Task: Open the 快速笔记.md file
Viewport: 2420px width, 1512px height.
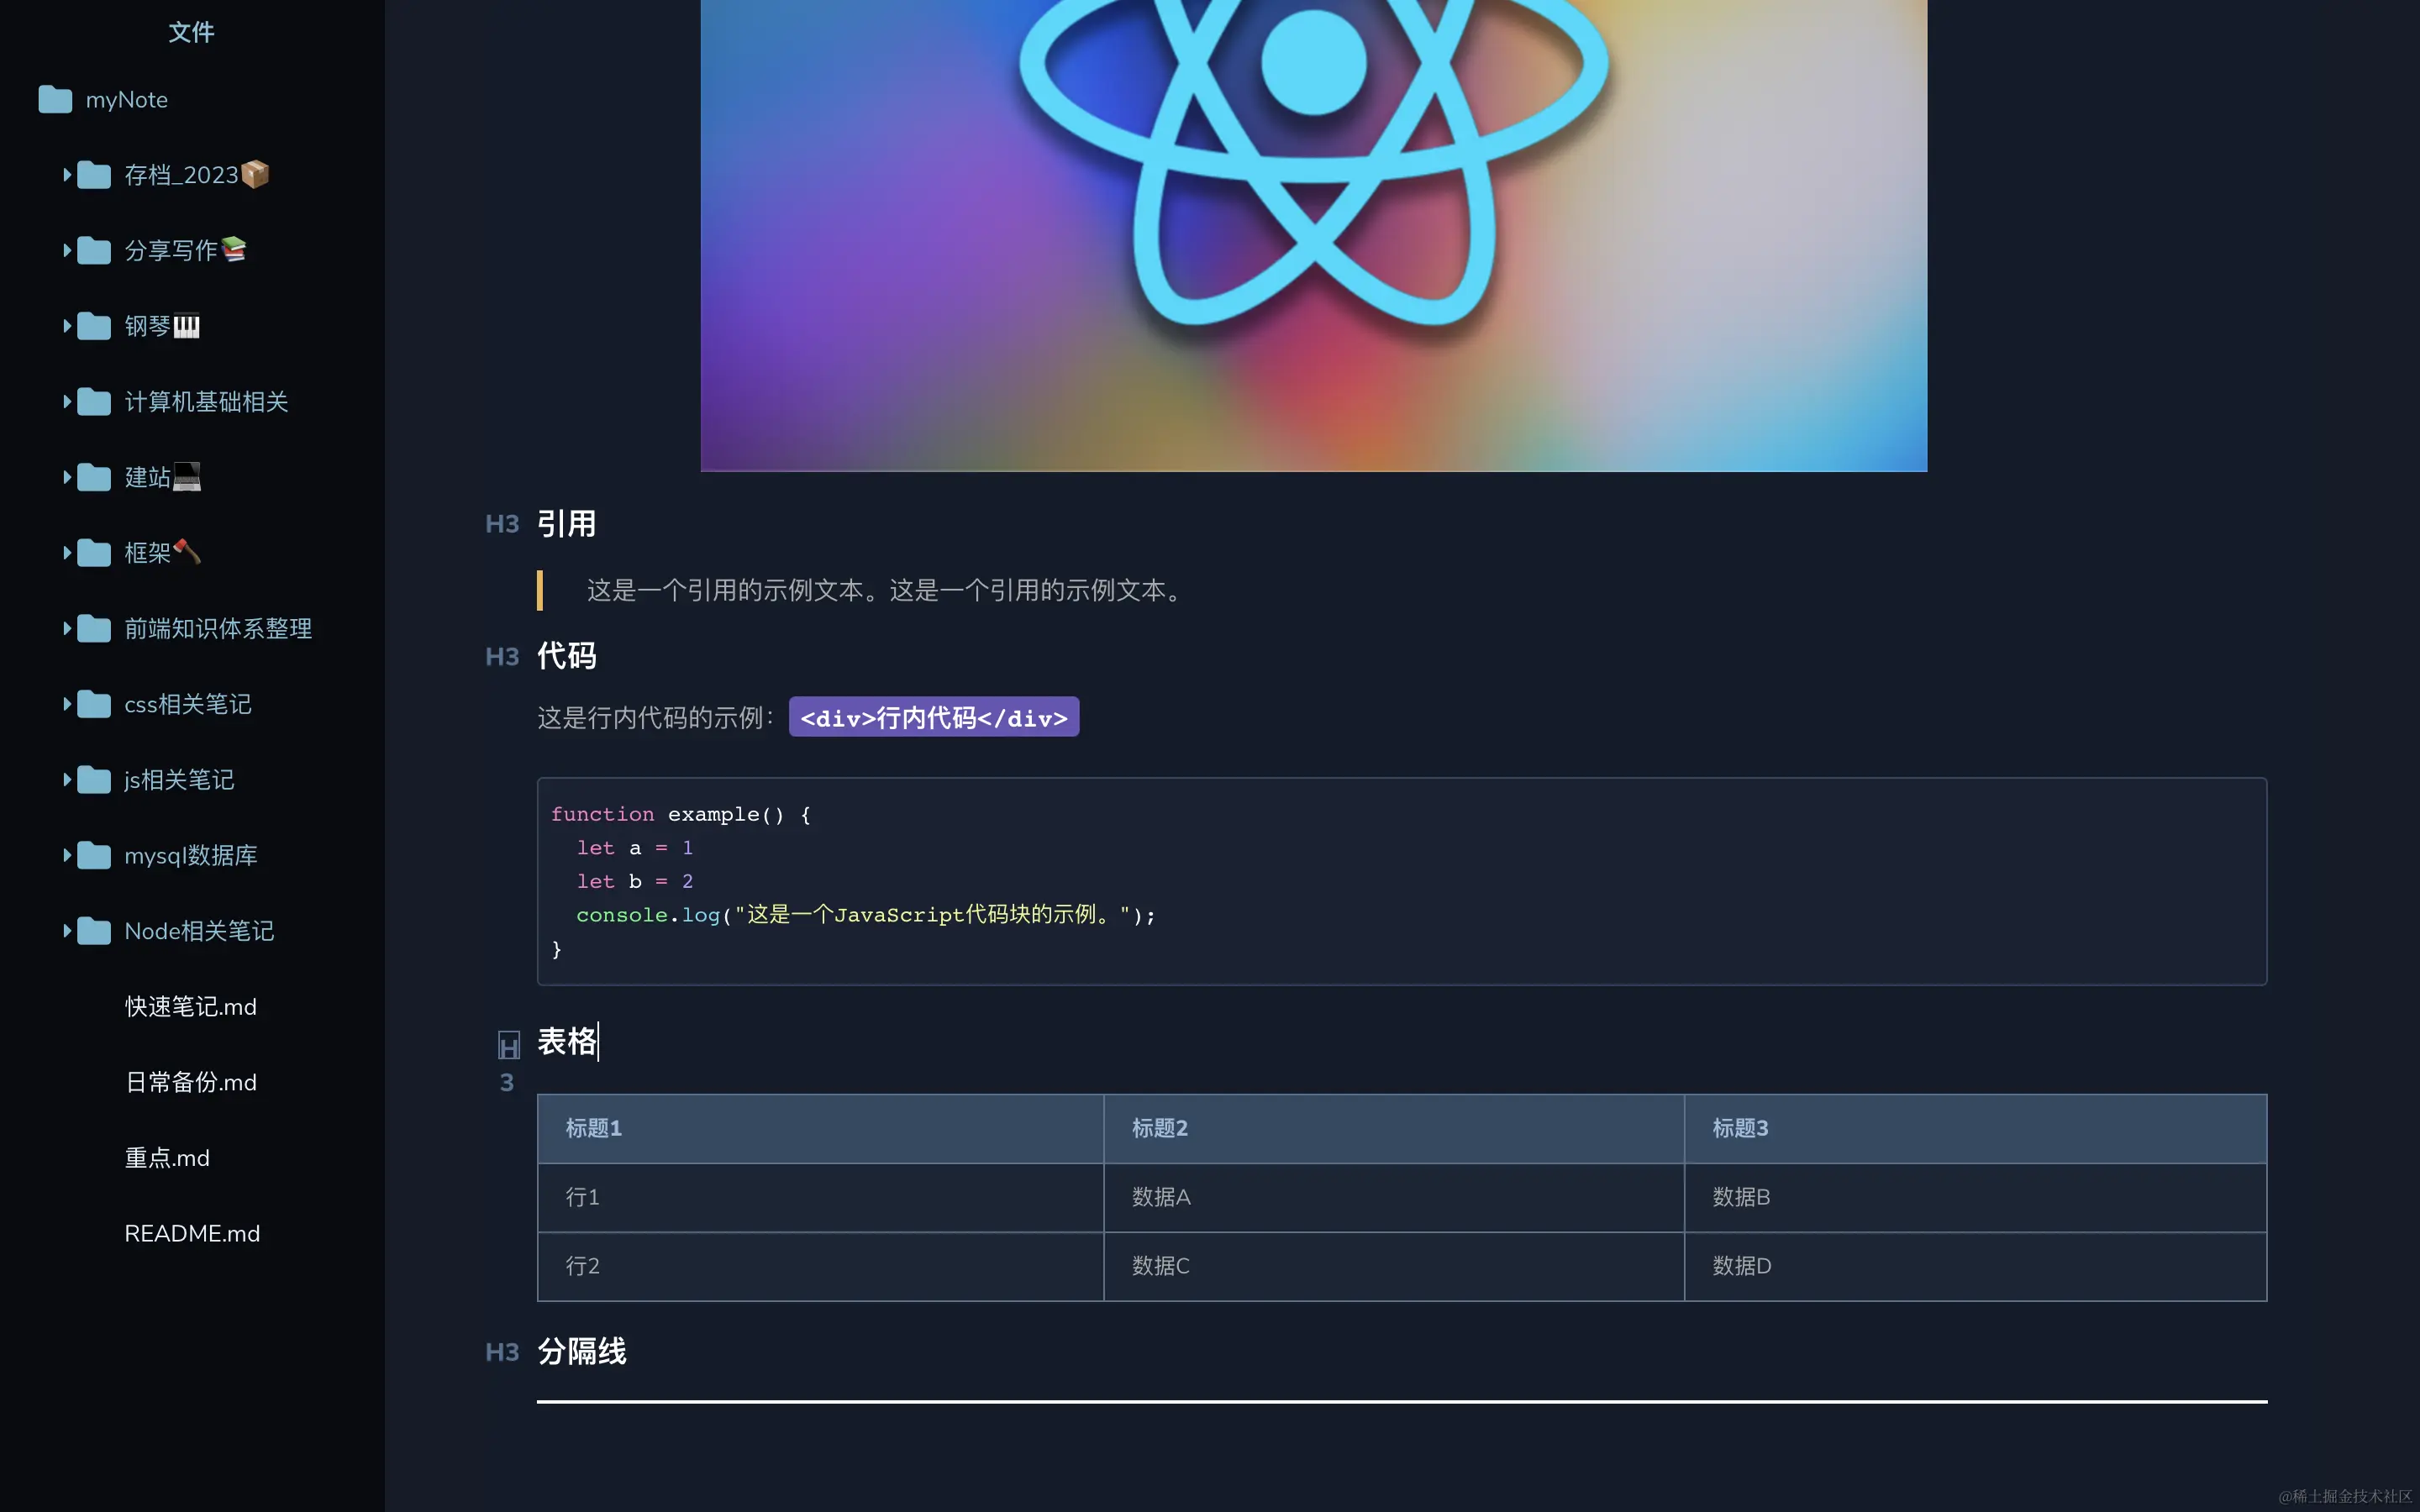Action: click(x=190, y=1007)
